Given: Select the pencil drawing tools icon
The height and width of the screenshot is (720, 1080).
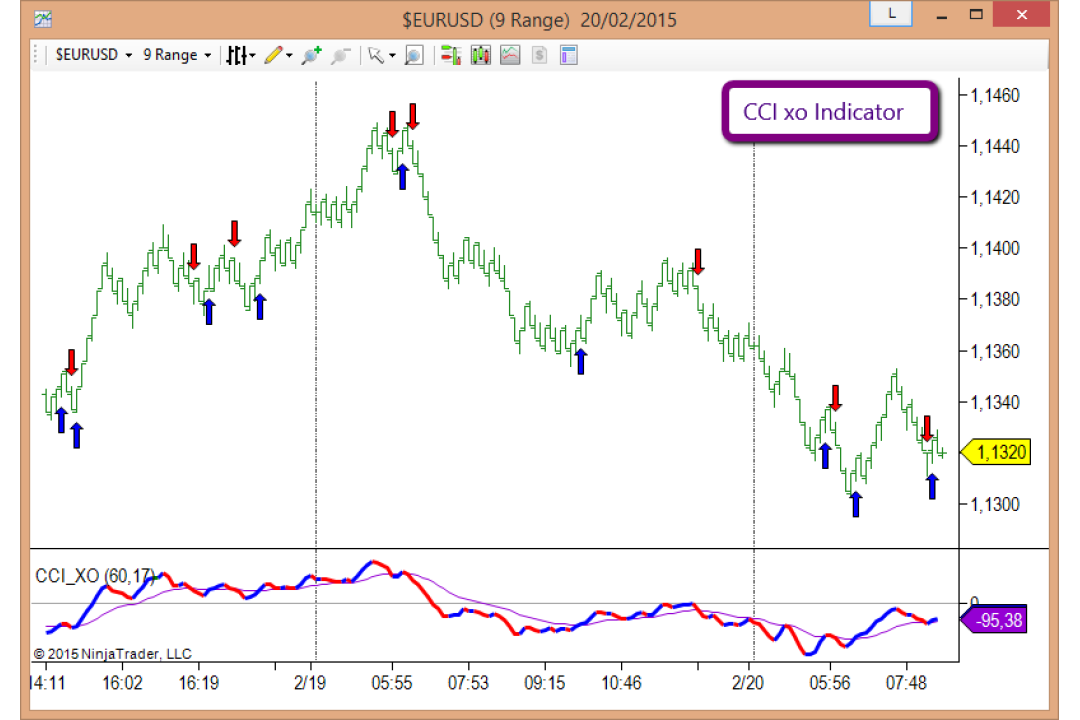Looking at the screenshot, I should tap(273, 55).
